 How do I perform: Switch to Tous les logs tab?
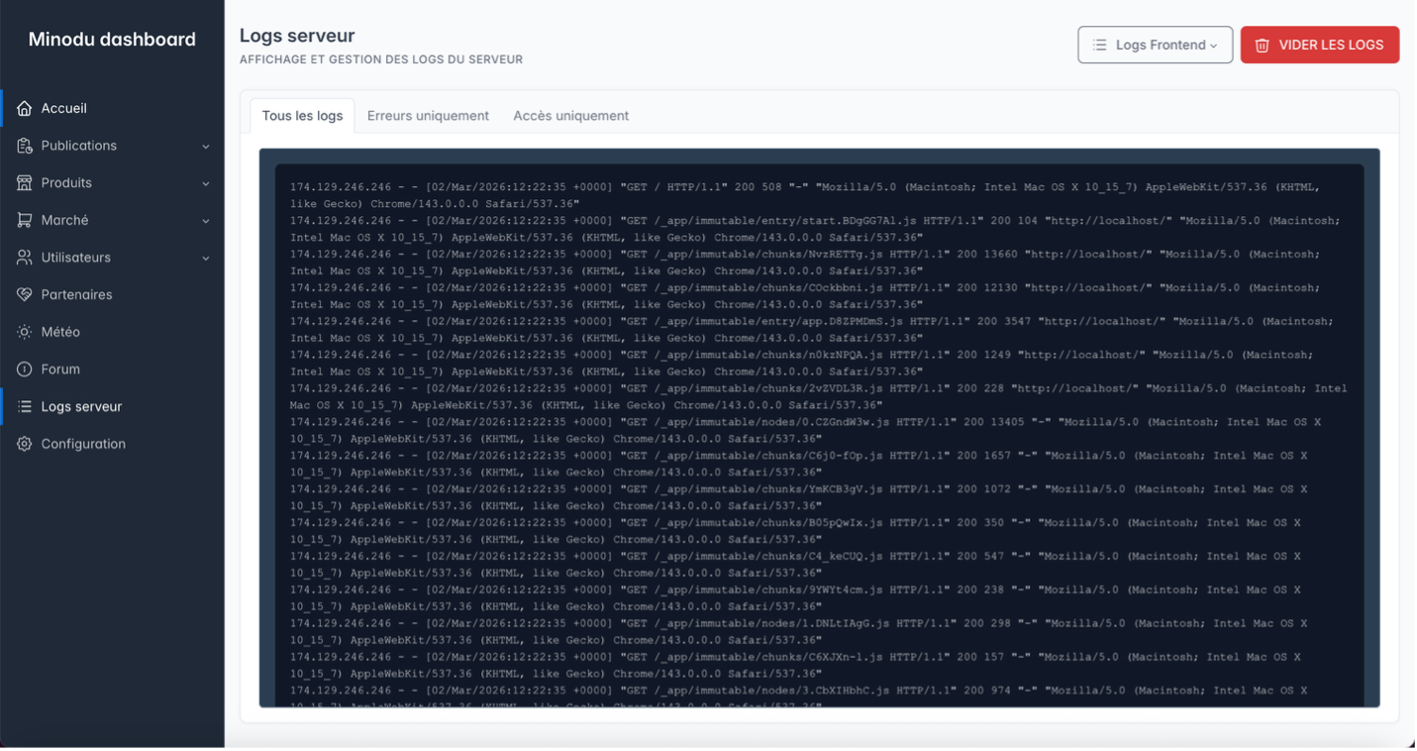coord(302,116)
